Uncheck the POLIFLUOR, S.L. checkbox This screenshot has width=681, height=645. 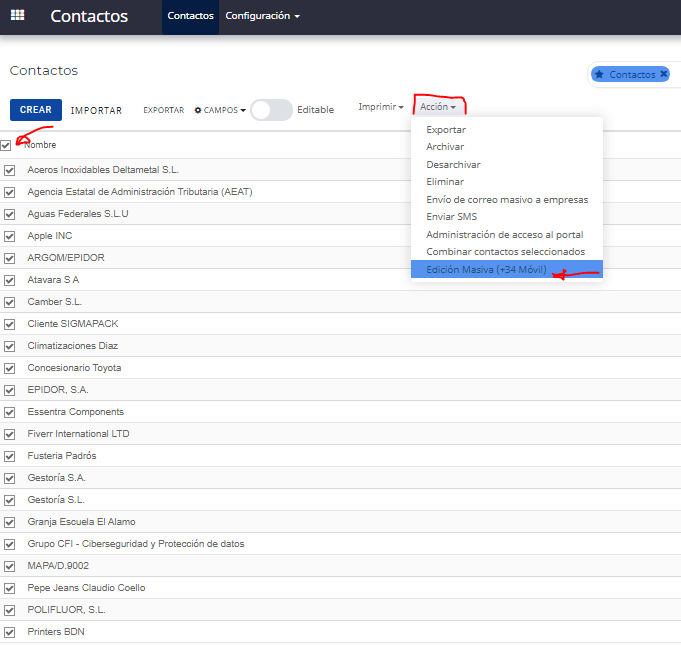[x=10, y=611]
